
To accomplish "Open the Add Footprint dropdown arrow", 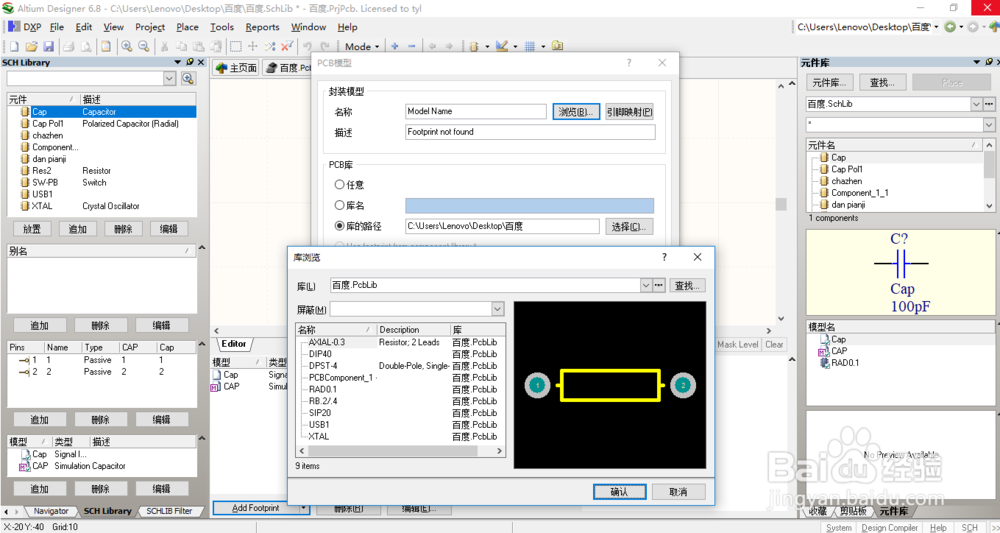I will (304, 508).
